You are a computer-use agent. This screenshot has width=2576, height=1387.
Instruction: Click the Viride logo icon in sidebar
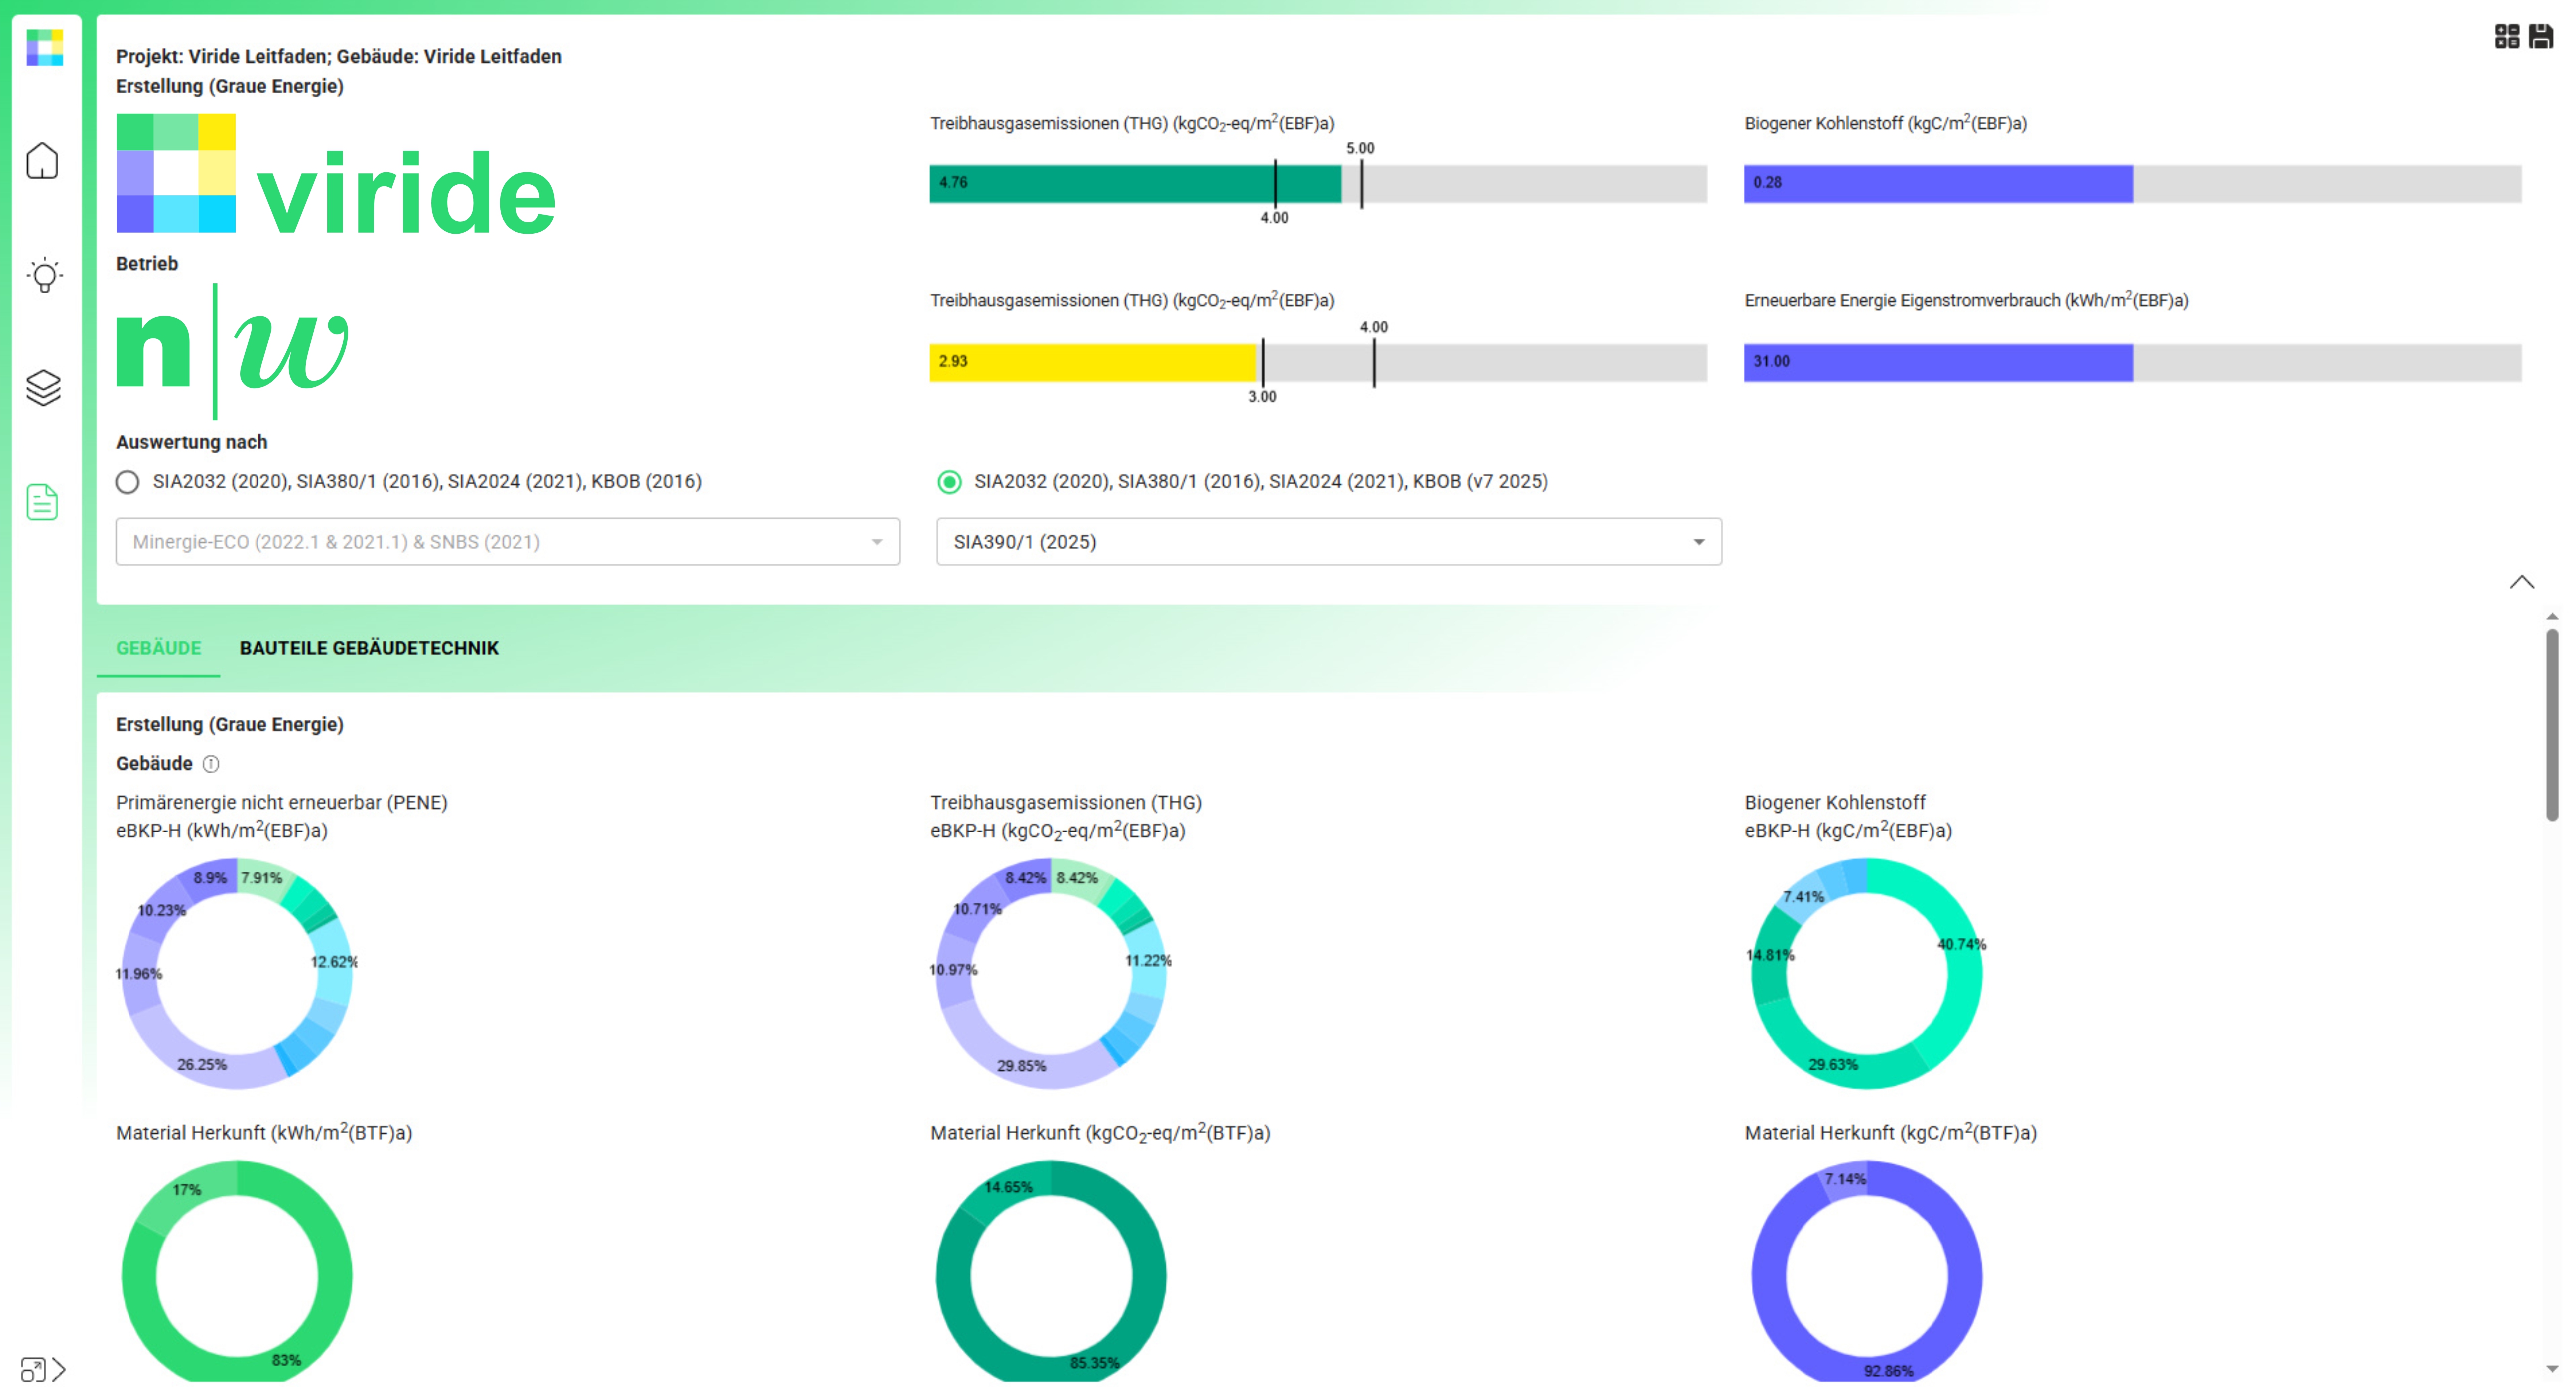(x=45, y=47)
